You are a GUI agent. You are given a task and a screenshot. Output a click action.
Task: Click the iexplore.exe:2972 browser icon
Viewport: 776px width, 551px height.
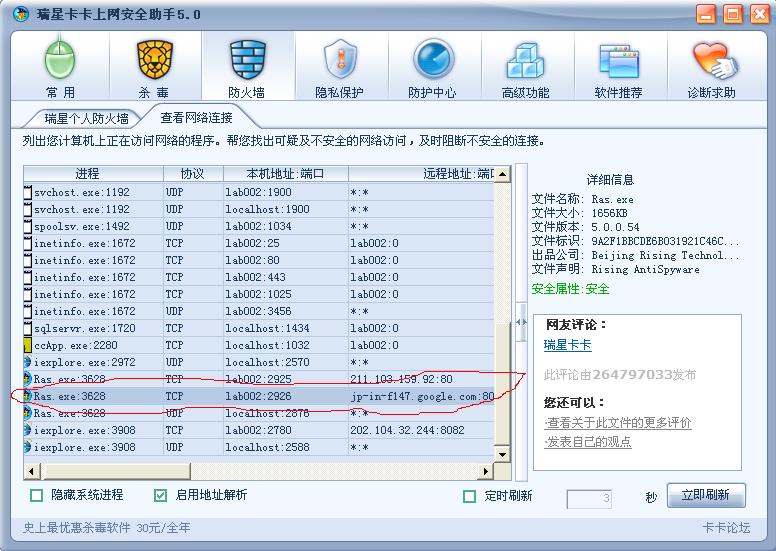[x=28, y=362]
